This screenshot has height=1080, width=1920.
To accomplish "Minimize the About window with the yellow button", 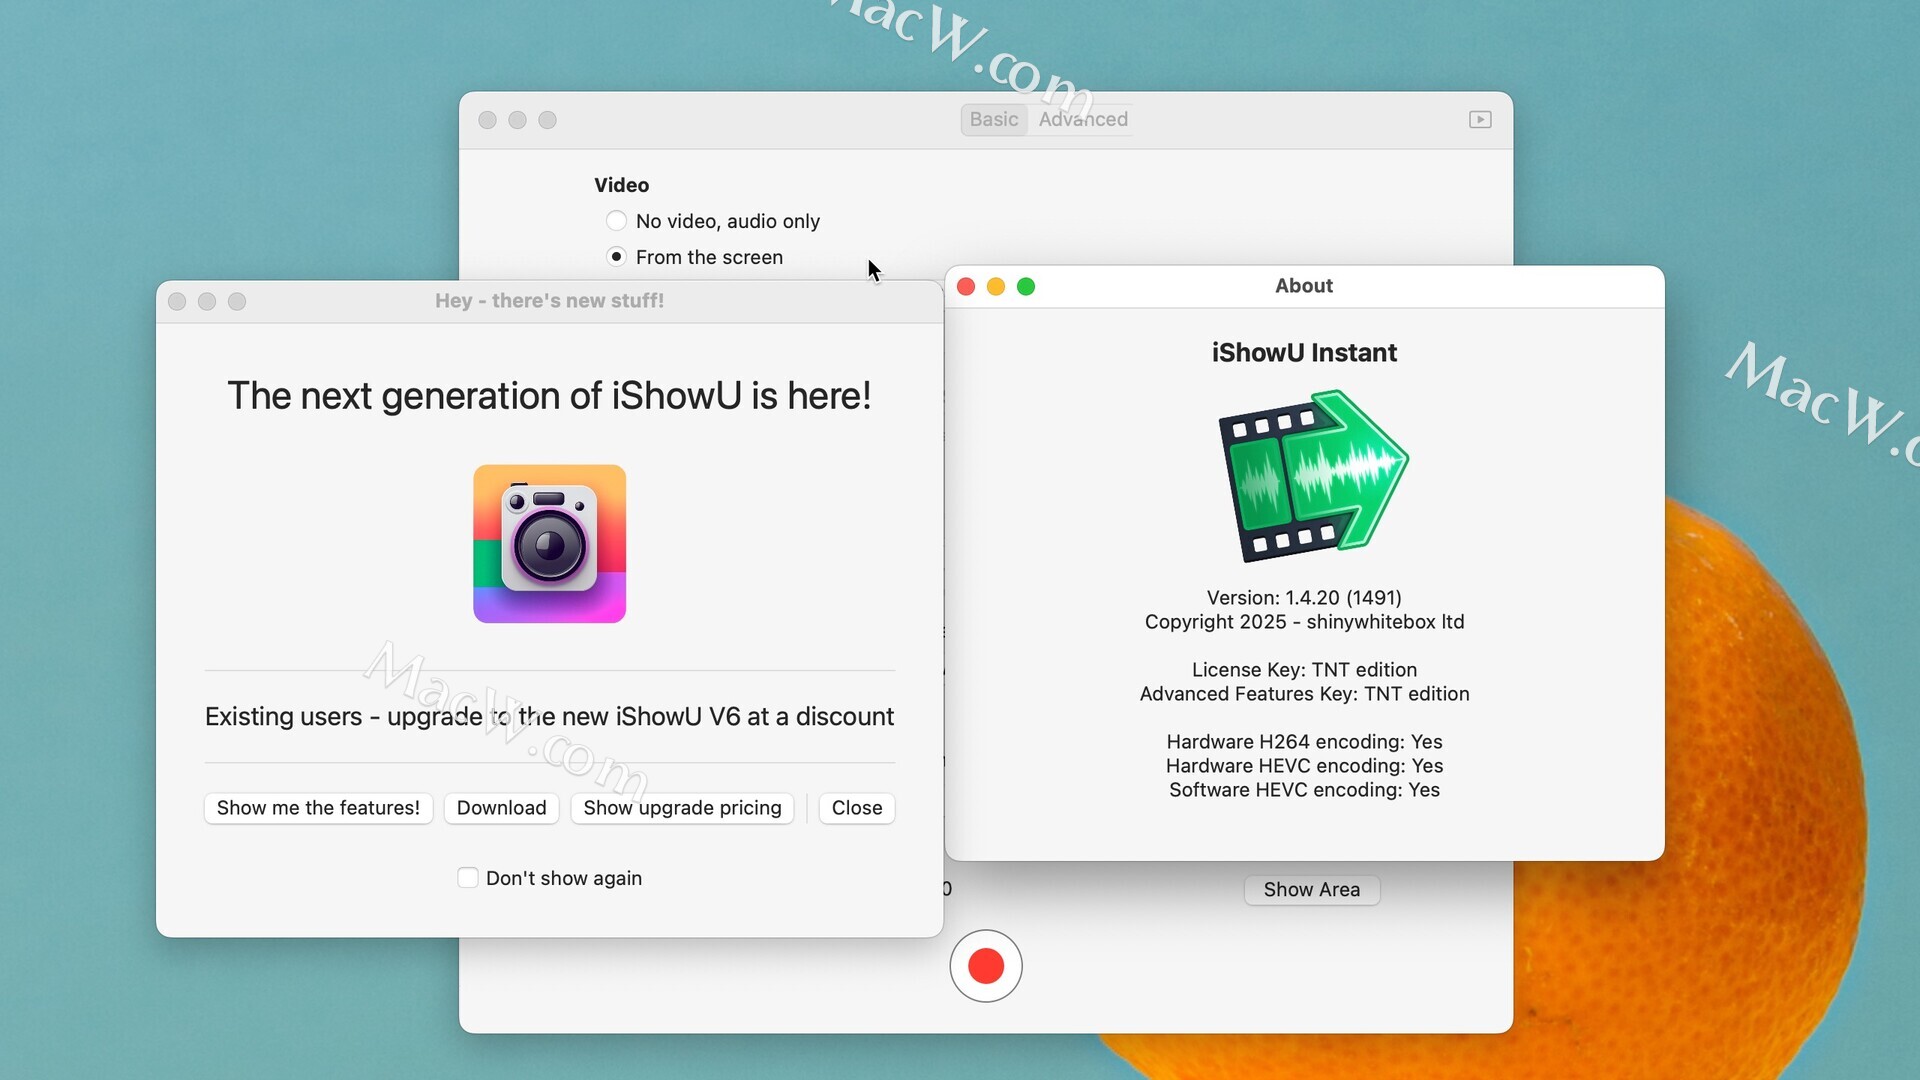I will coord(996,287).
